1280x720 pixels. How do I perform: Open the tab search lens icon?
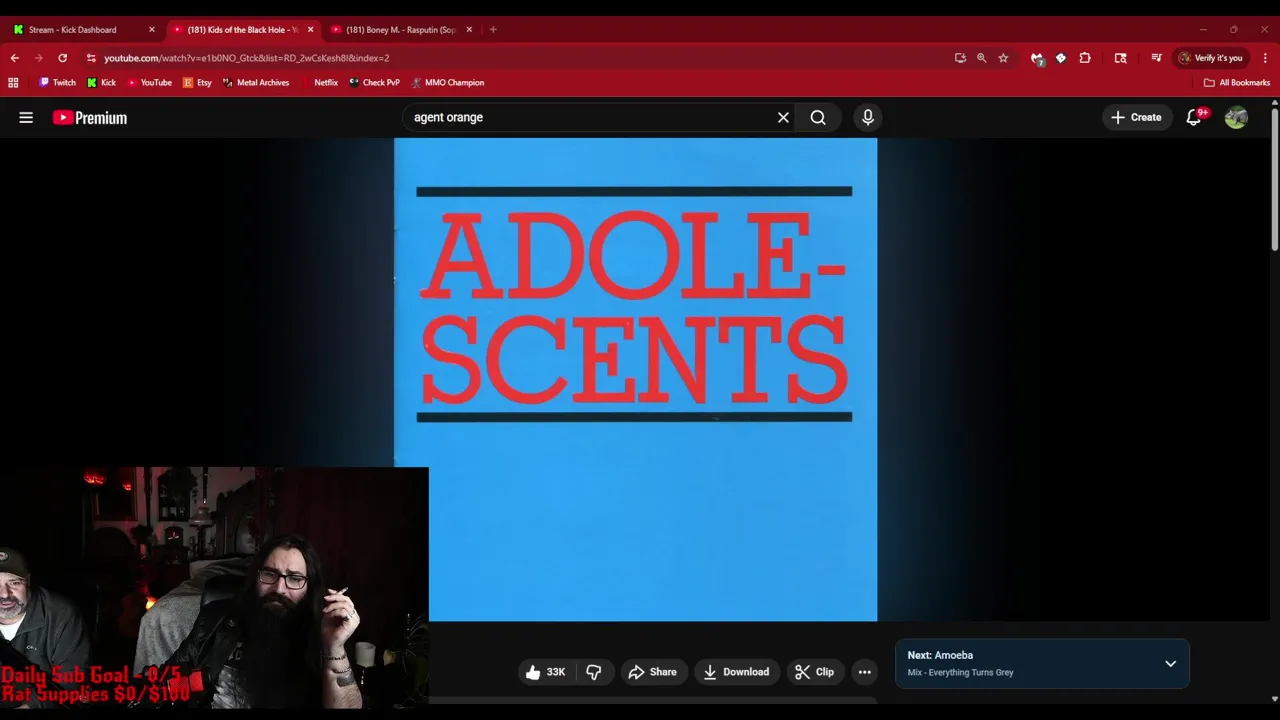1120,58
